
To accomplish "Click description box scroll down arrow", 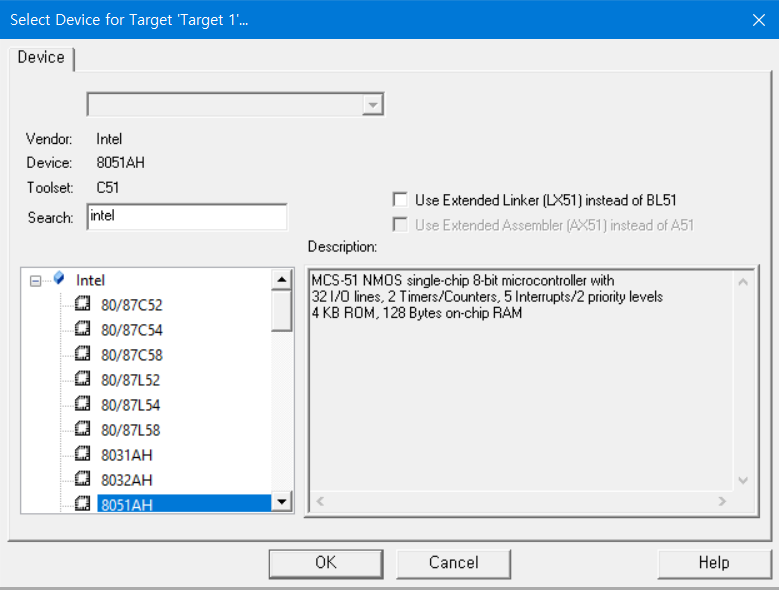I will click(x=743, y=480).
